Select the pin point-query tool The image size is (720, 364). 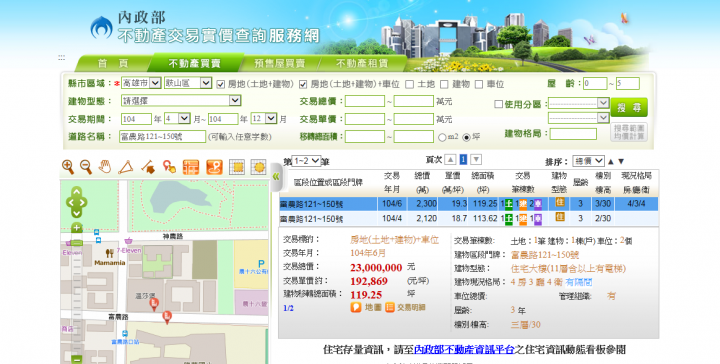169,167
